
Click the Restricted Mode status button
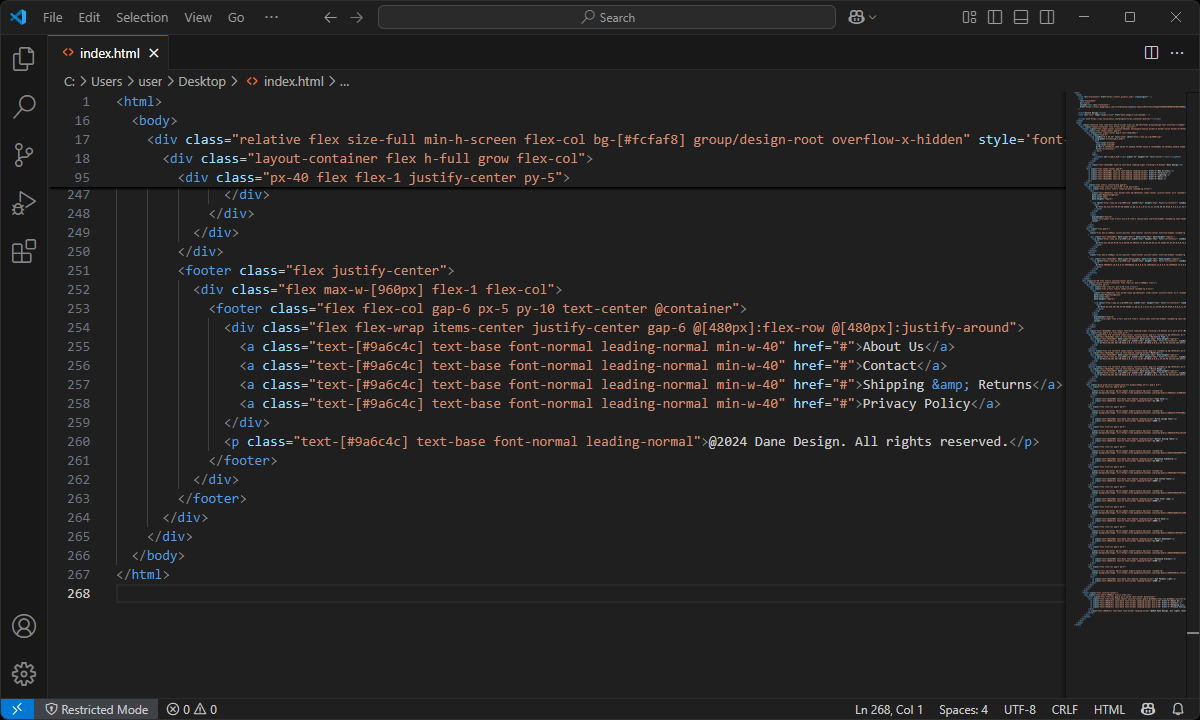(x=97, y=709)
